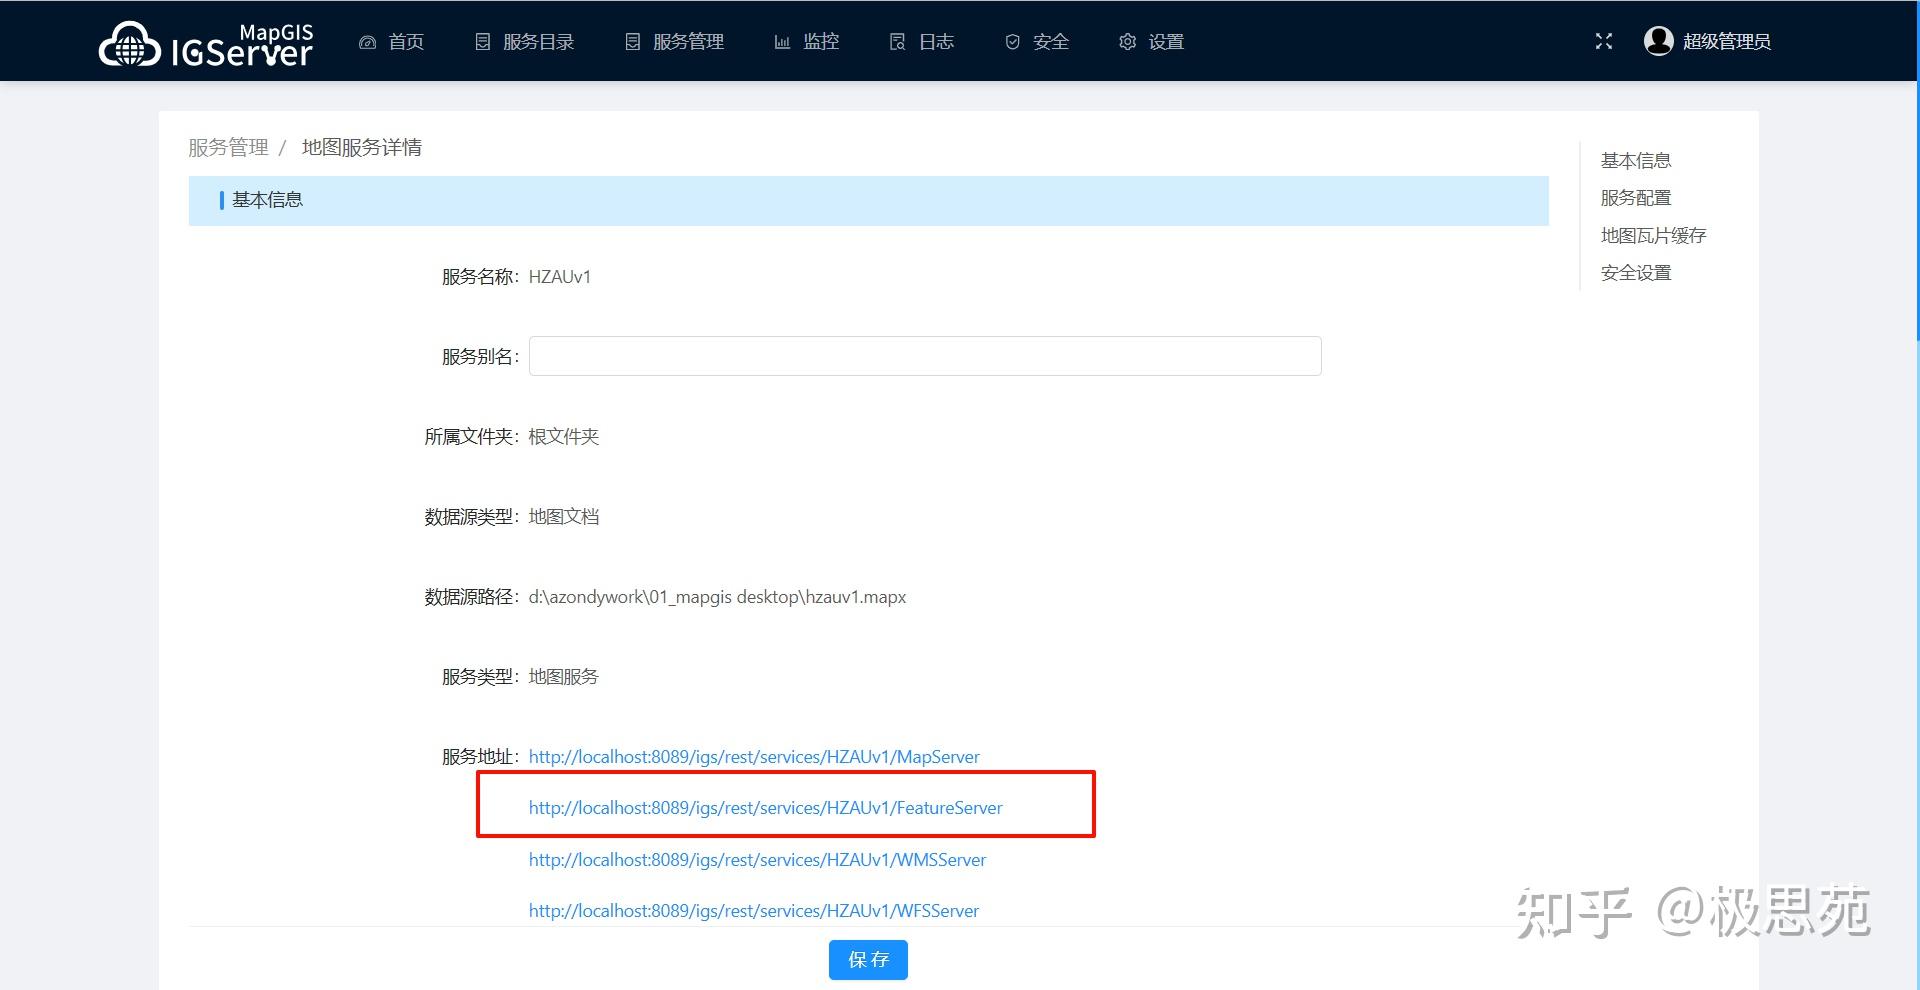Open the 监控 monitoring icon
The width and height of the screenshot is (1920, 990).
click(x=782, y=41)
